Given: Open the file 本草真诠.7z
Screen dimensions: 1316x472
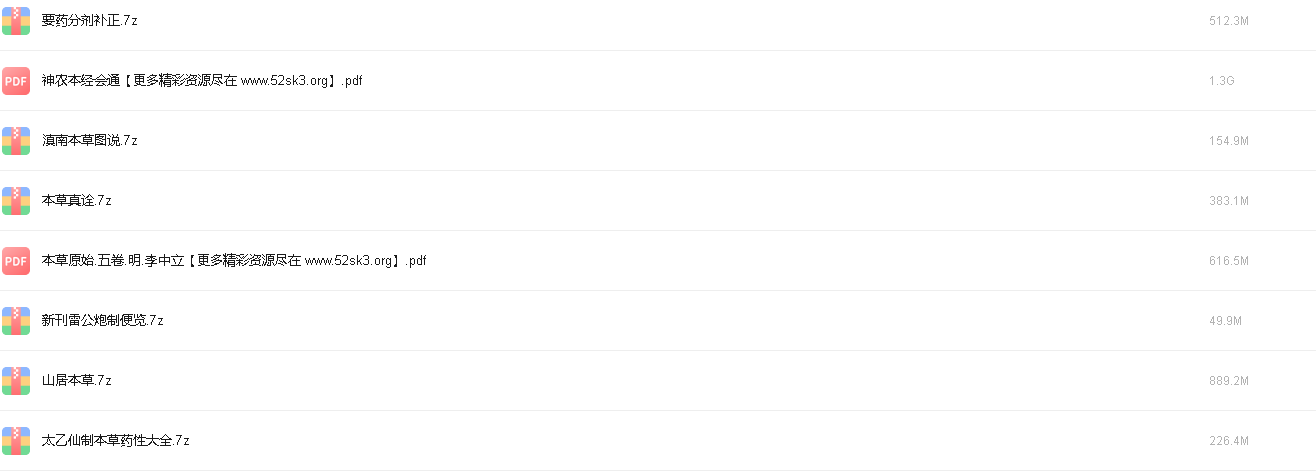Looking at the screenshot, I should 77,201.
